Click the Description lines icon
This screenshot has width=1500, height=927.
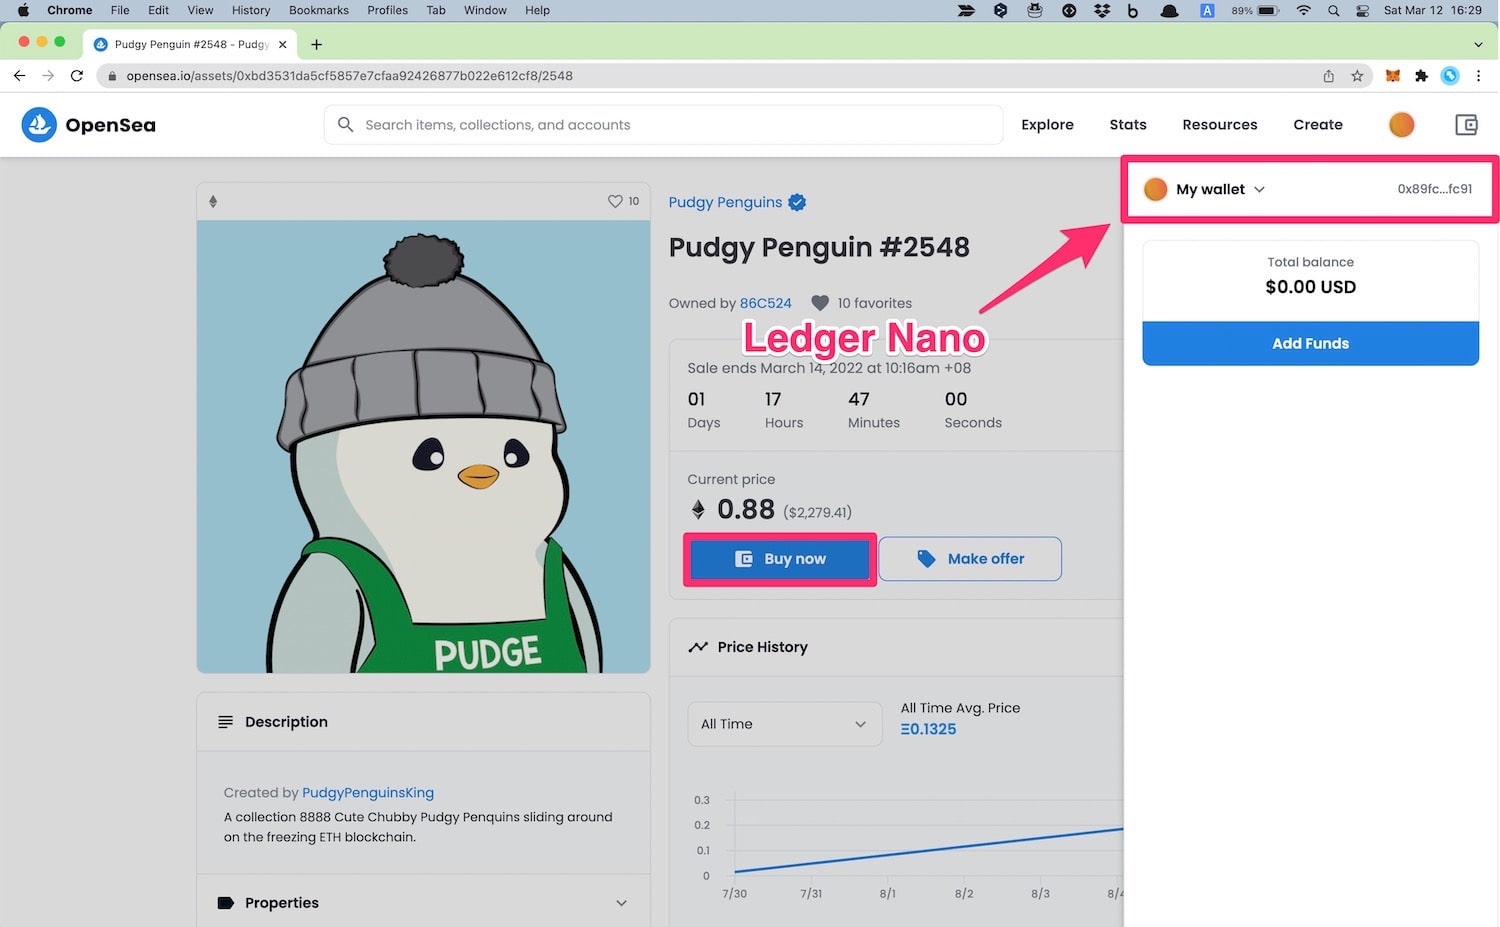tap(225, 722)
